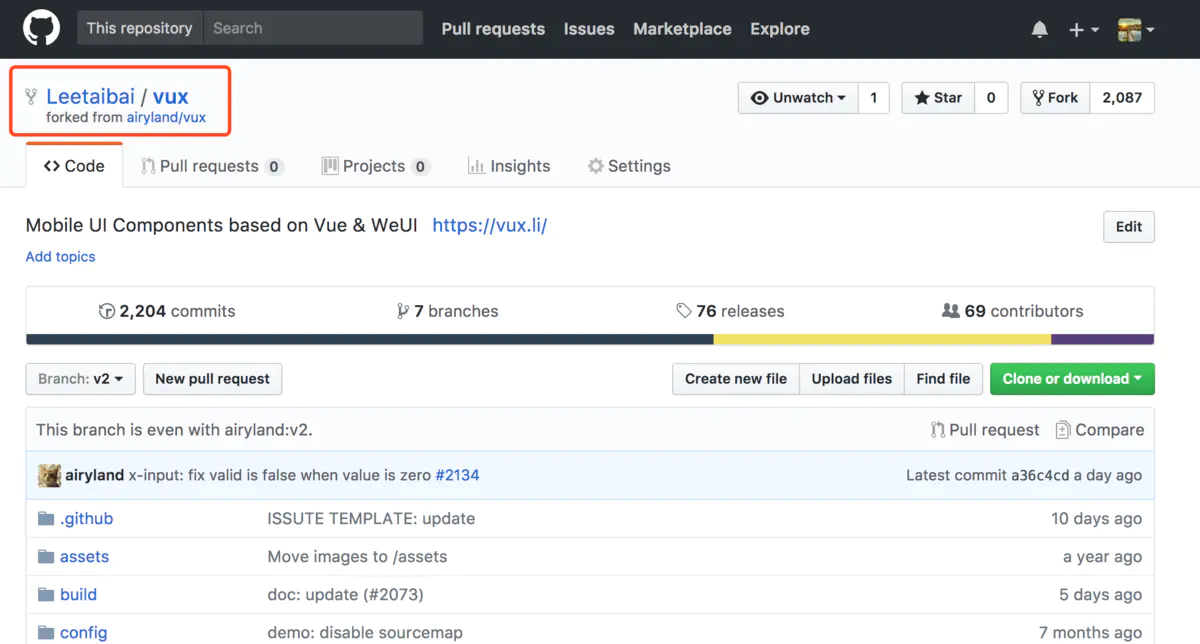Switch to the Insights tab
Screen dimensions: 1200x644
[509, 165]
